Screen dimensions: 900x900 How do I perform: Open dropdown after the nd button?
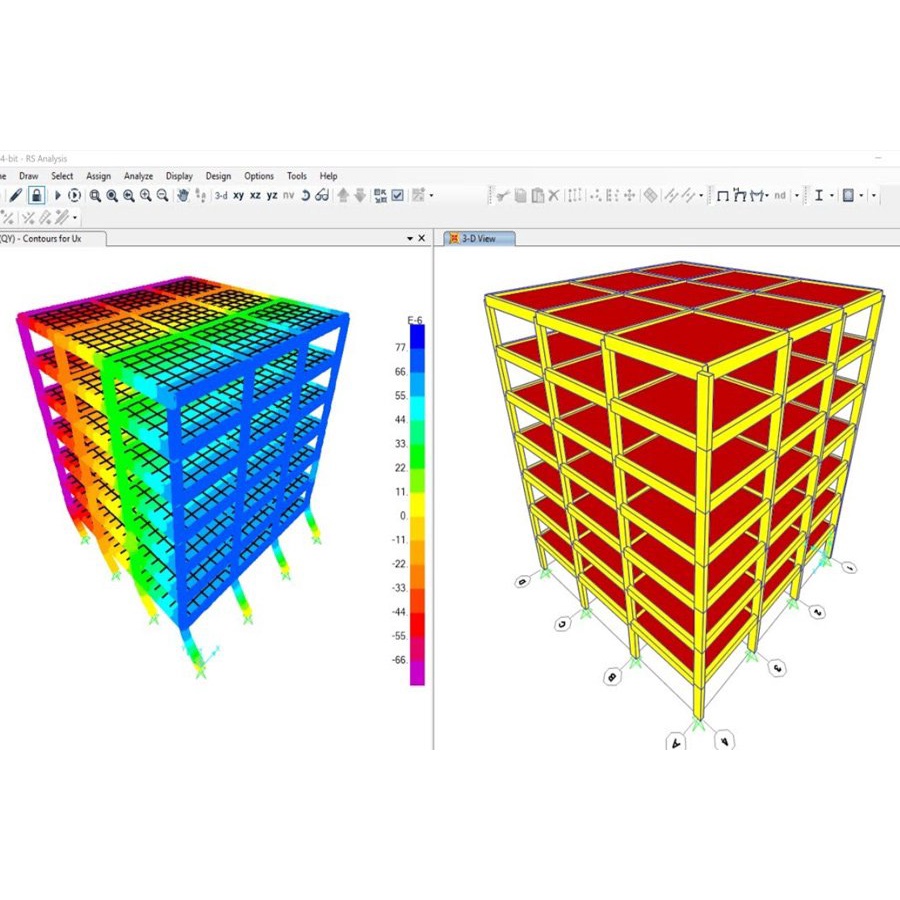pos(797,196)
